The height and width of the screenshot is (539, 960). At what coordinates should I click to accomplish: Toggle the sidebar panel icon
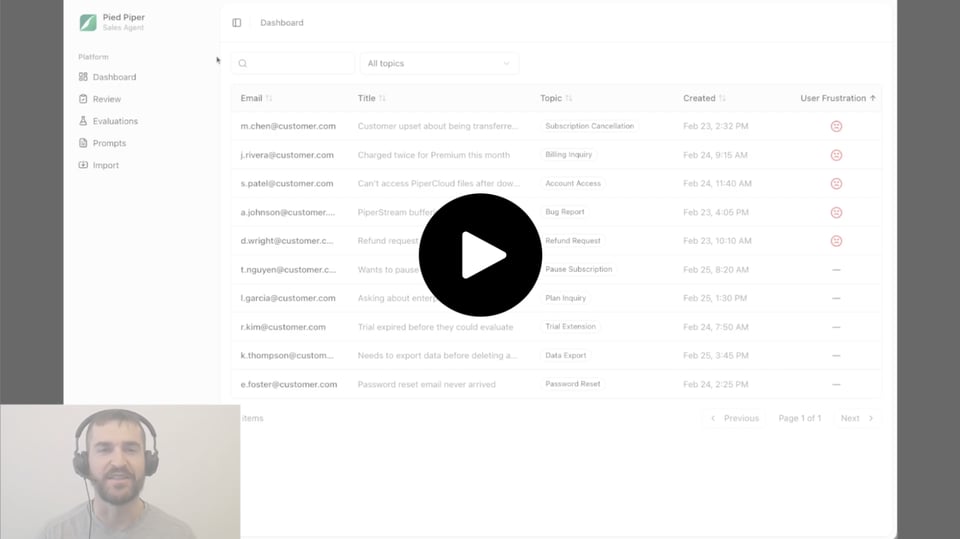pos(237,23)
